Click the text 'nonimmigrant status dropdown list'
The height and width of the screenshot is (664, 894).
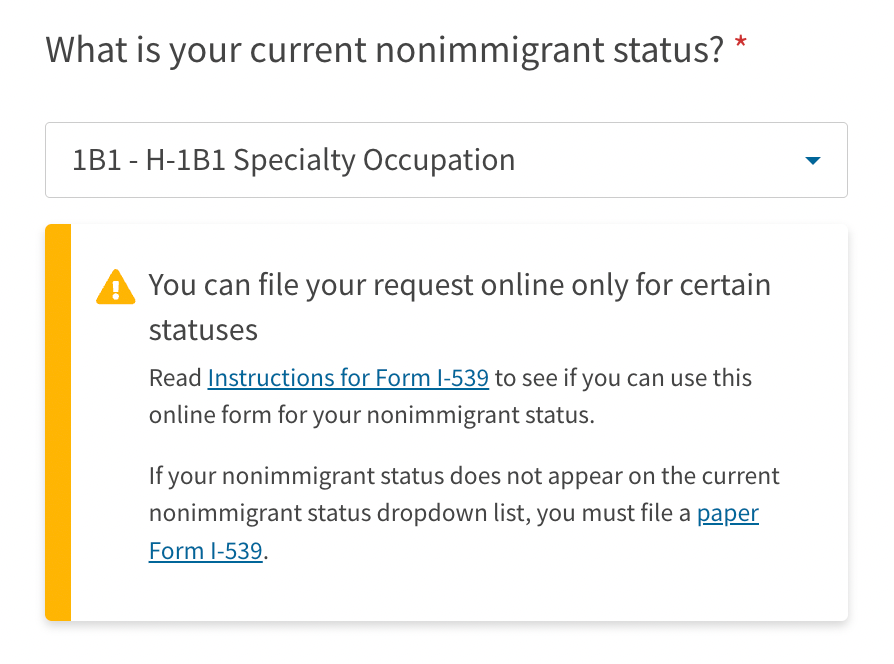click(x=340, y=514)
